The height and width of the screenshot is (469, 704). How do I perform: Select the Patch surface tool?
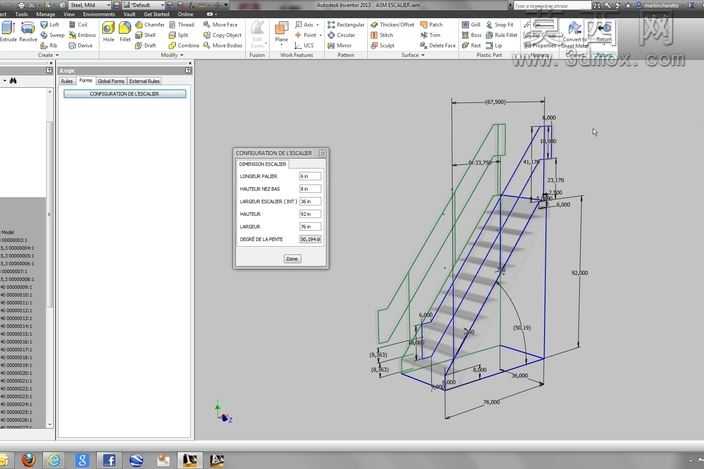click(x=431, y=25)
